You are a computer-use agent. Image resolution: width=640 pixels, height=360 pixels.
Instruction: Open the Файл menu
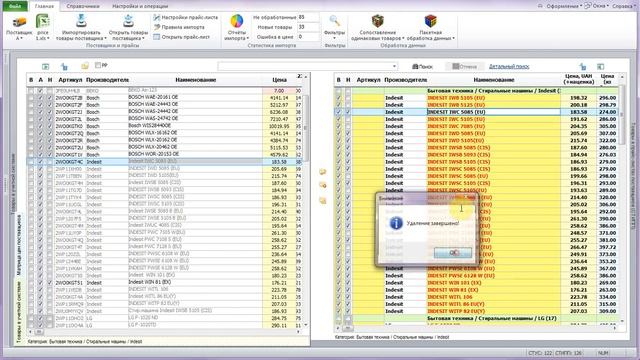point(15,6)
